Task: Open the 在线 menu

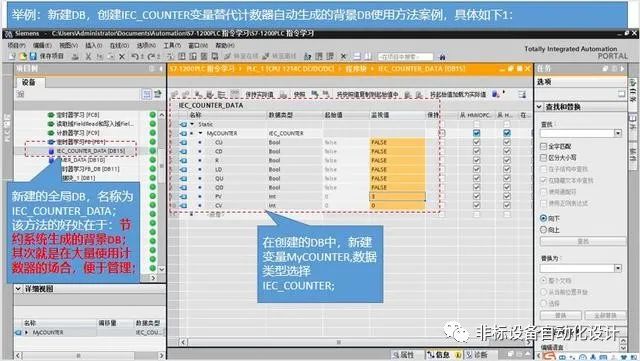Action: [119, 45]
